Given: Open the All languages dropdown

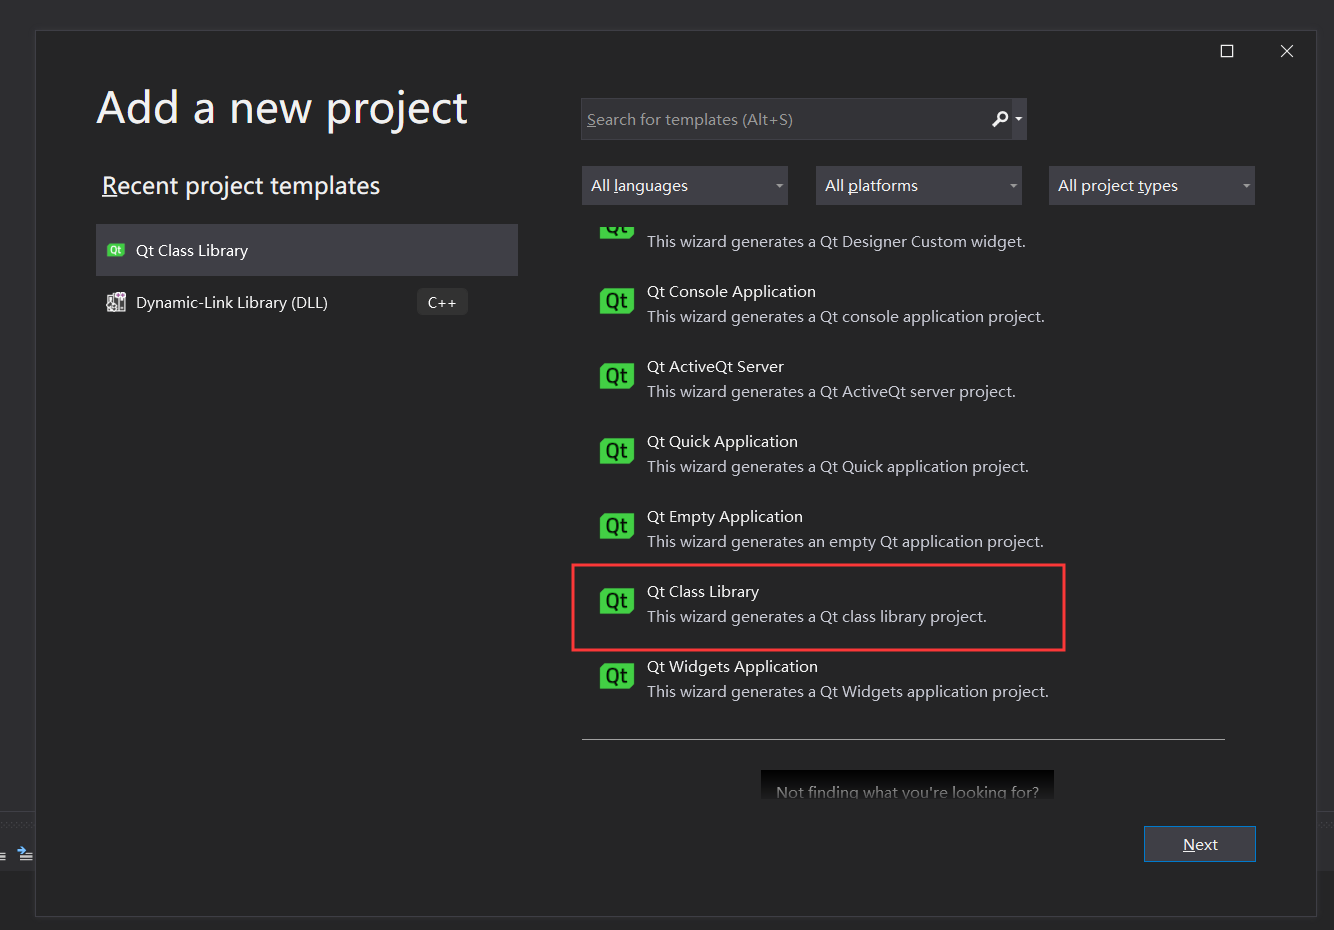Looking at the screenshot, I should (684, 185).
